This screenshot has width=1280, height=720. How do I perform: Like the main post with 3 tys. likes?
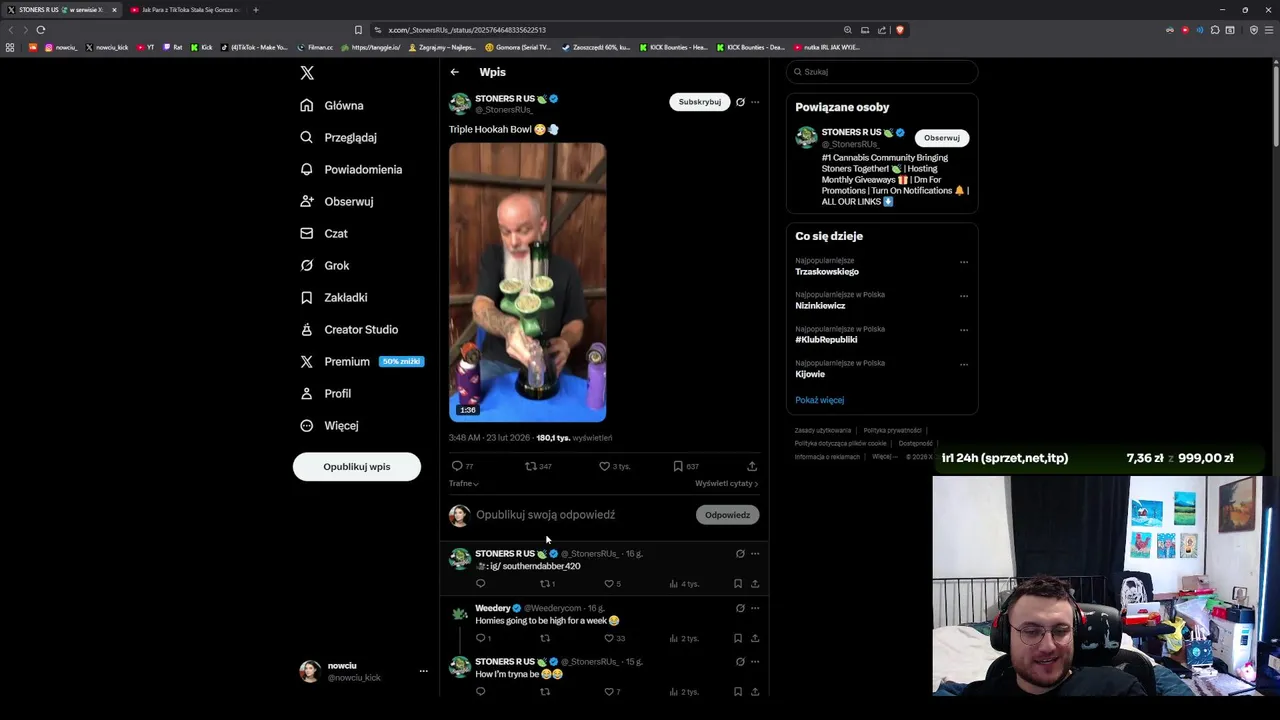tap(604, 466)
